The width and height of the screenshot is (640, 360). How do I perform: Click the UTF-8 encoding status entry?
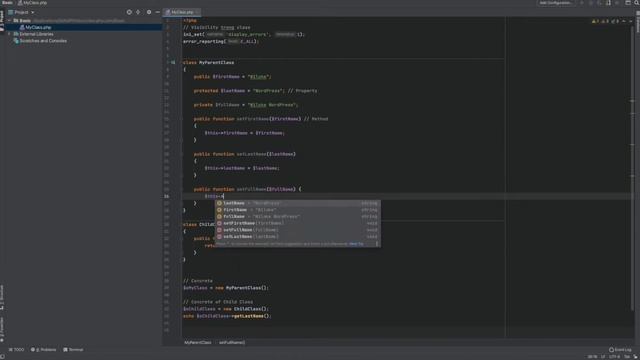[614, 357]
